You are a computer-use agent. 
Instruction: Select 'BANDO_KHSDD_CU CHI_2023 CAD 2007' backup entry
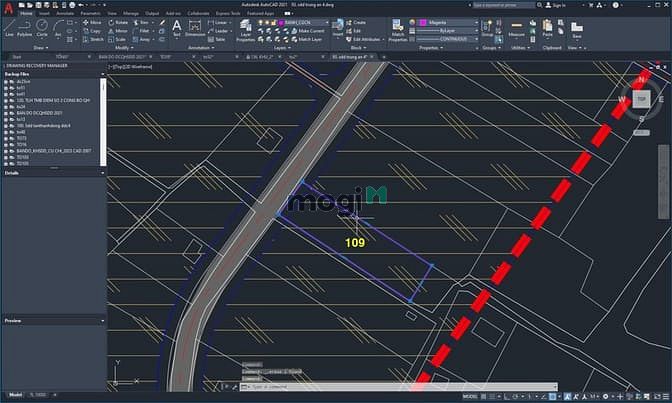coord(54,151)
